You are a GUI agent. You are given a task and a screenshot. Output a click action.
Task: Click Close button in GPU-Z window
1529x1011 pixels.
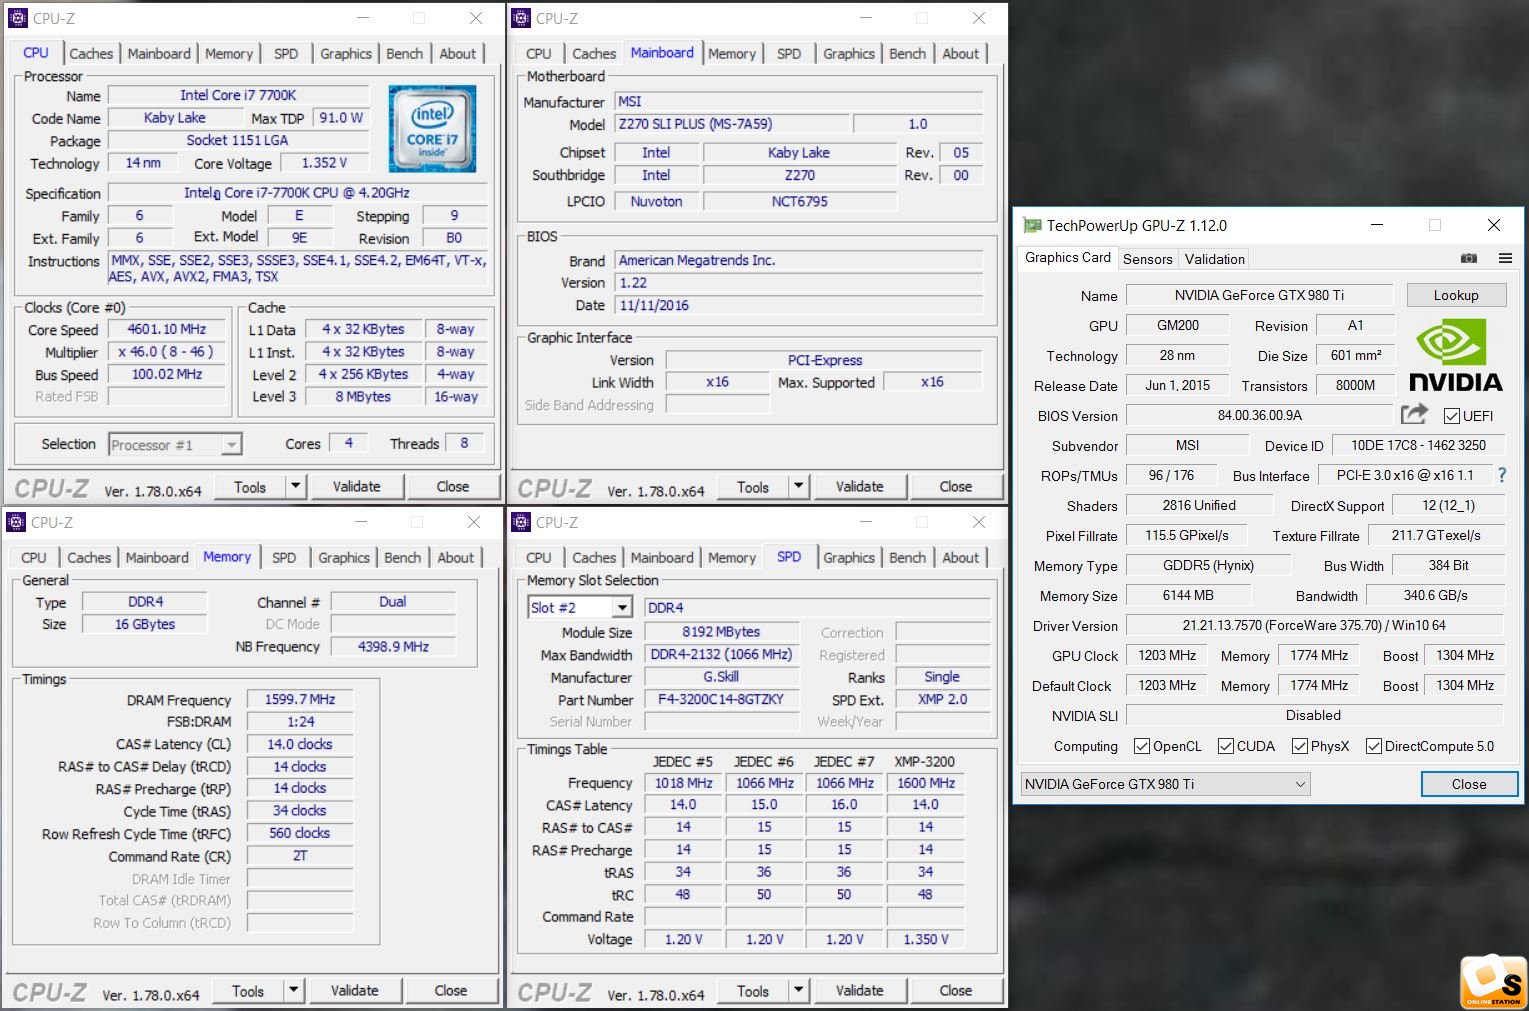[x=1469, y=784]
